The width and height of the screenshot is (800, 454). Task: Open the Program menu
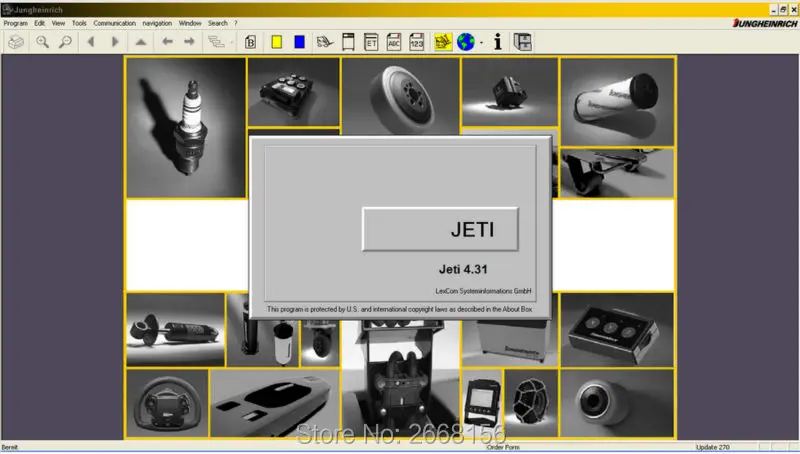(15, 23)
